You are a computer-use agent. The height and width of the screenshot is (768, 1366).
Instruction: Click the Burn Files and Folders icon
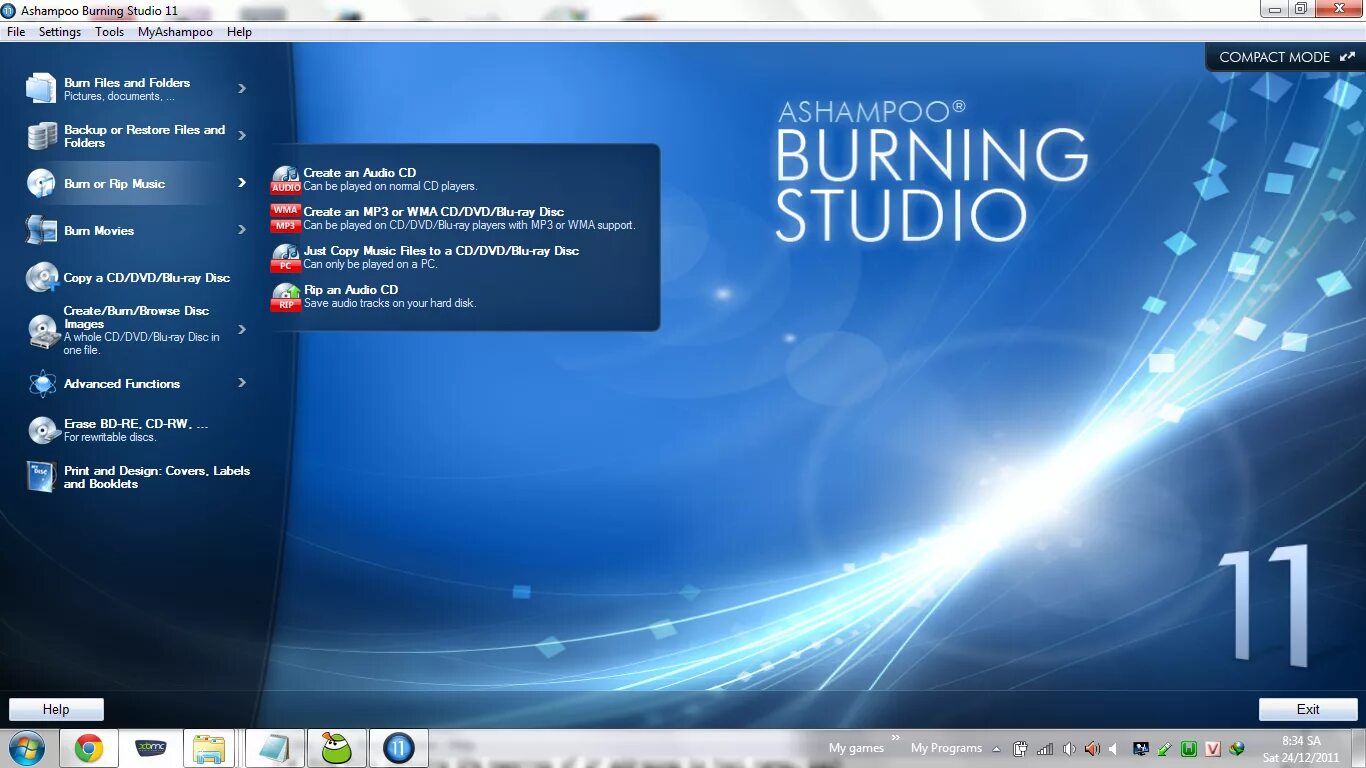point(41,88)
